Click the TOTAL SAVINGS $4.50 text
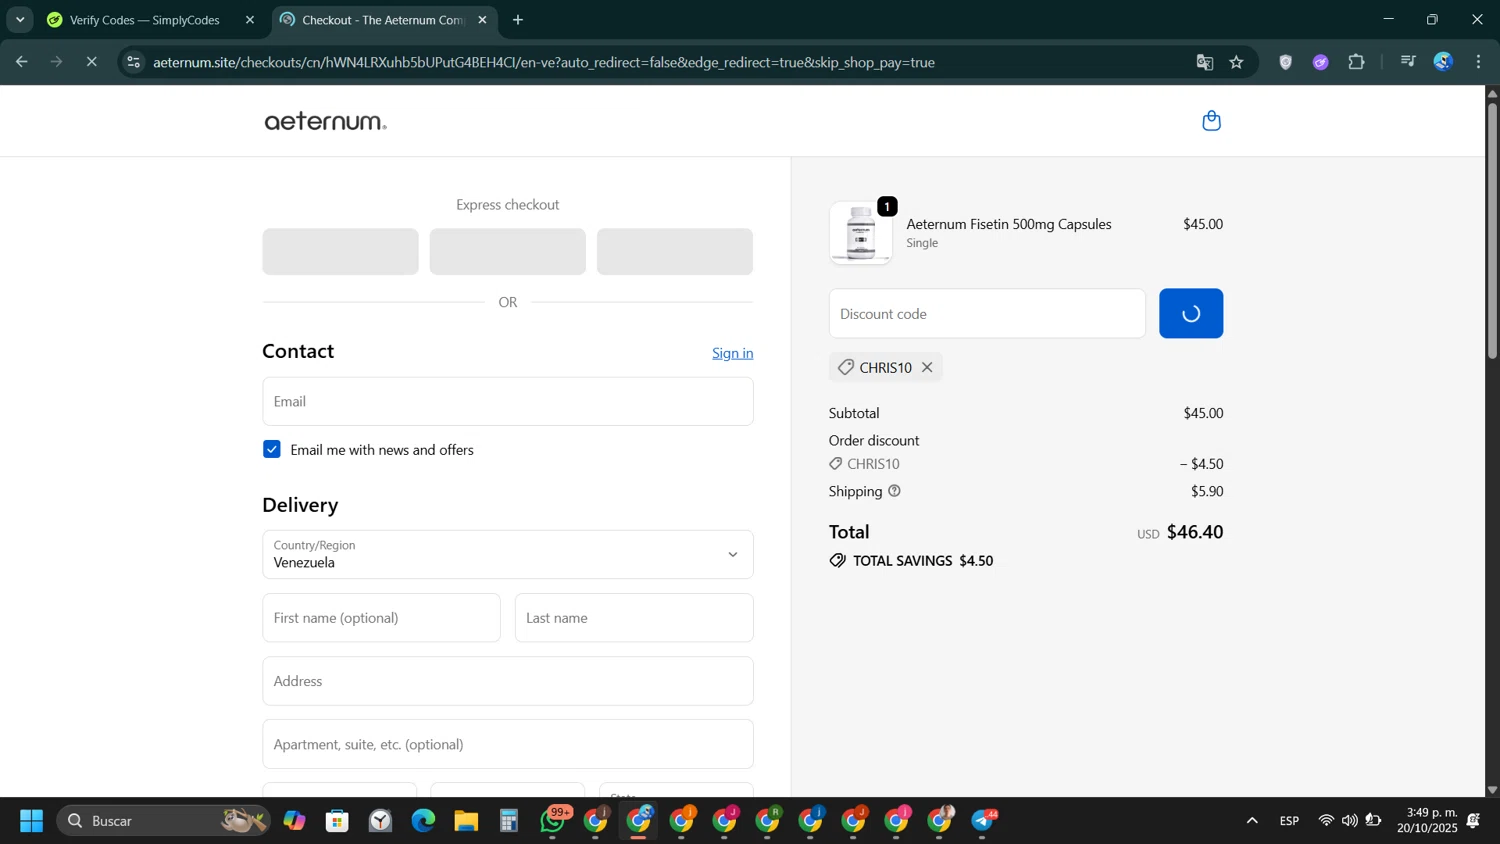Viewport: 1500px width, 844px height. pyautogui.click(x=923, y=561)
